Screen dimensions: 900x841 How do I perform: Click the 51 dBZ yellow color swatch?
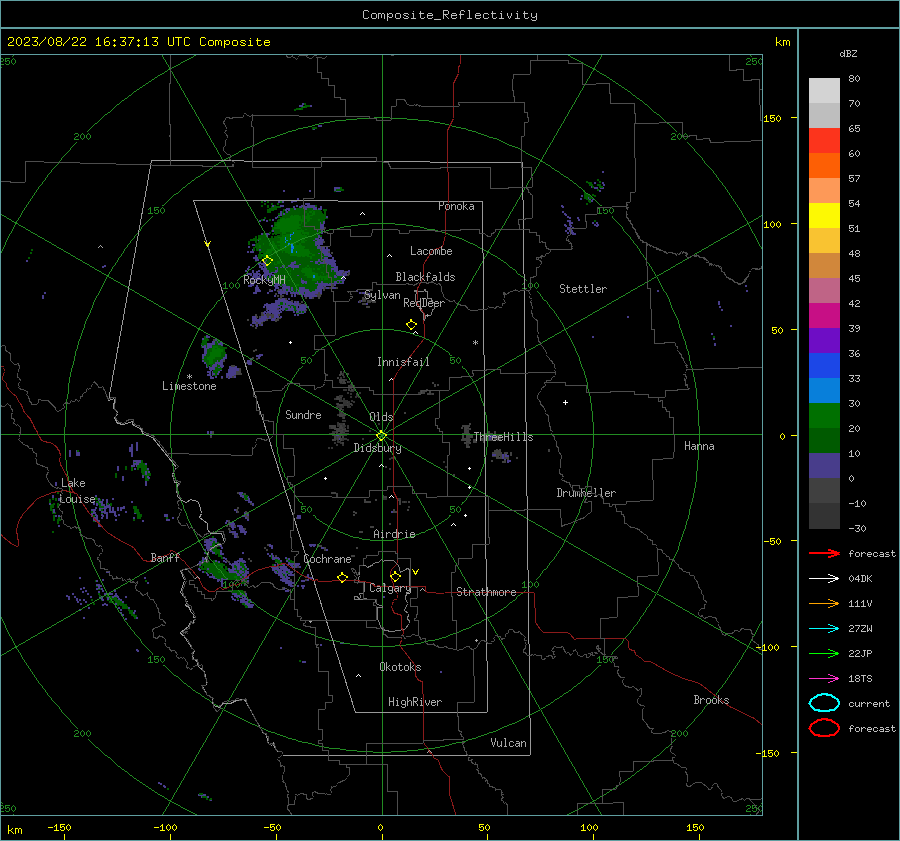(x=824, y=216)
